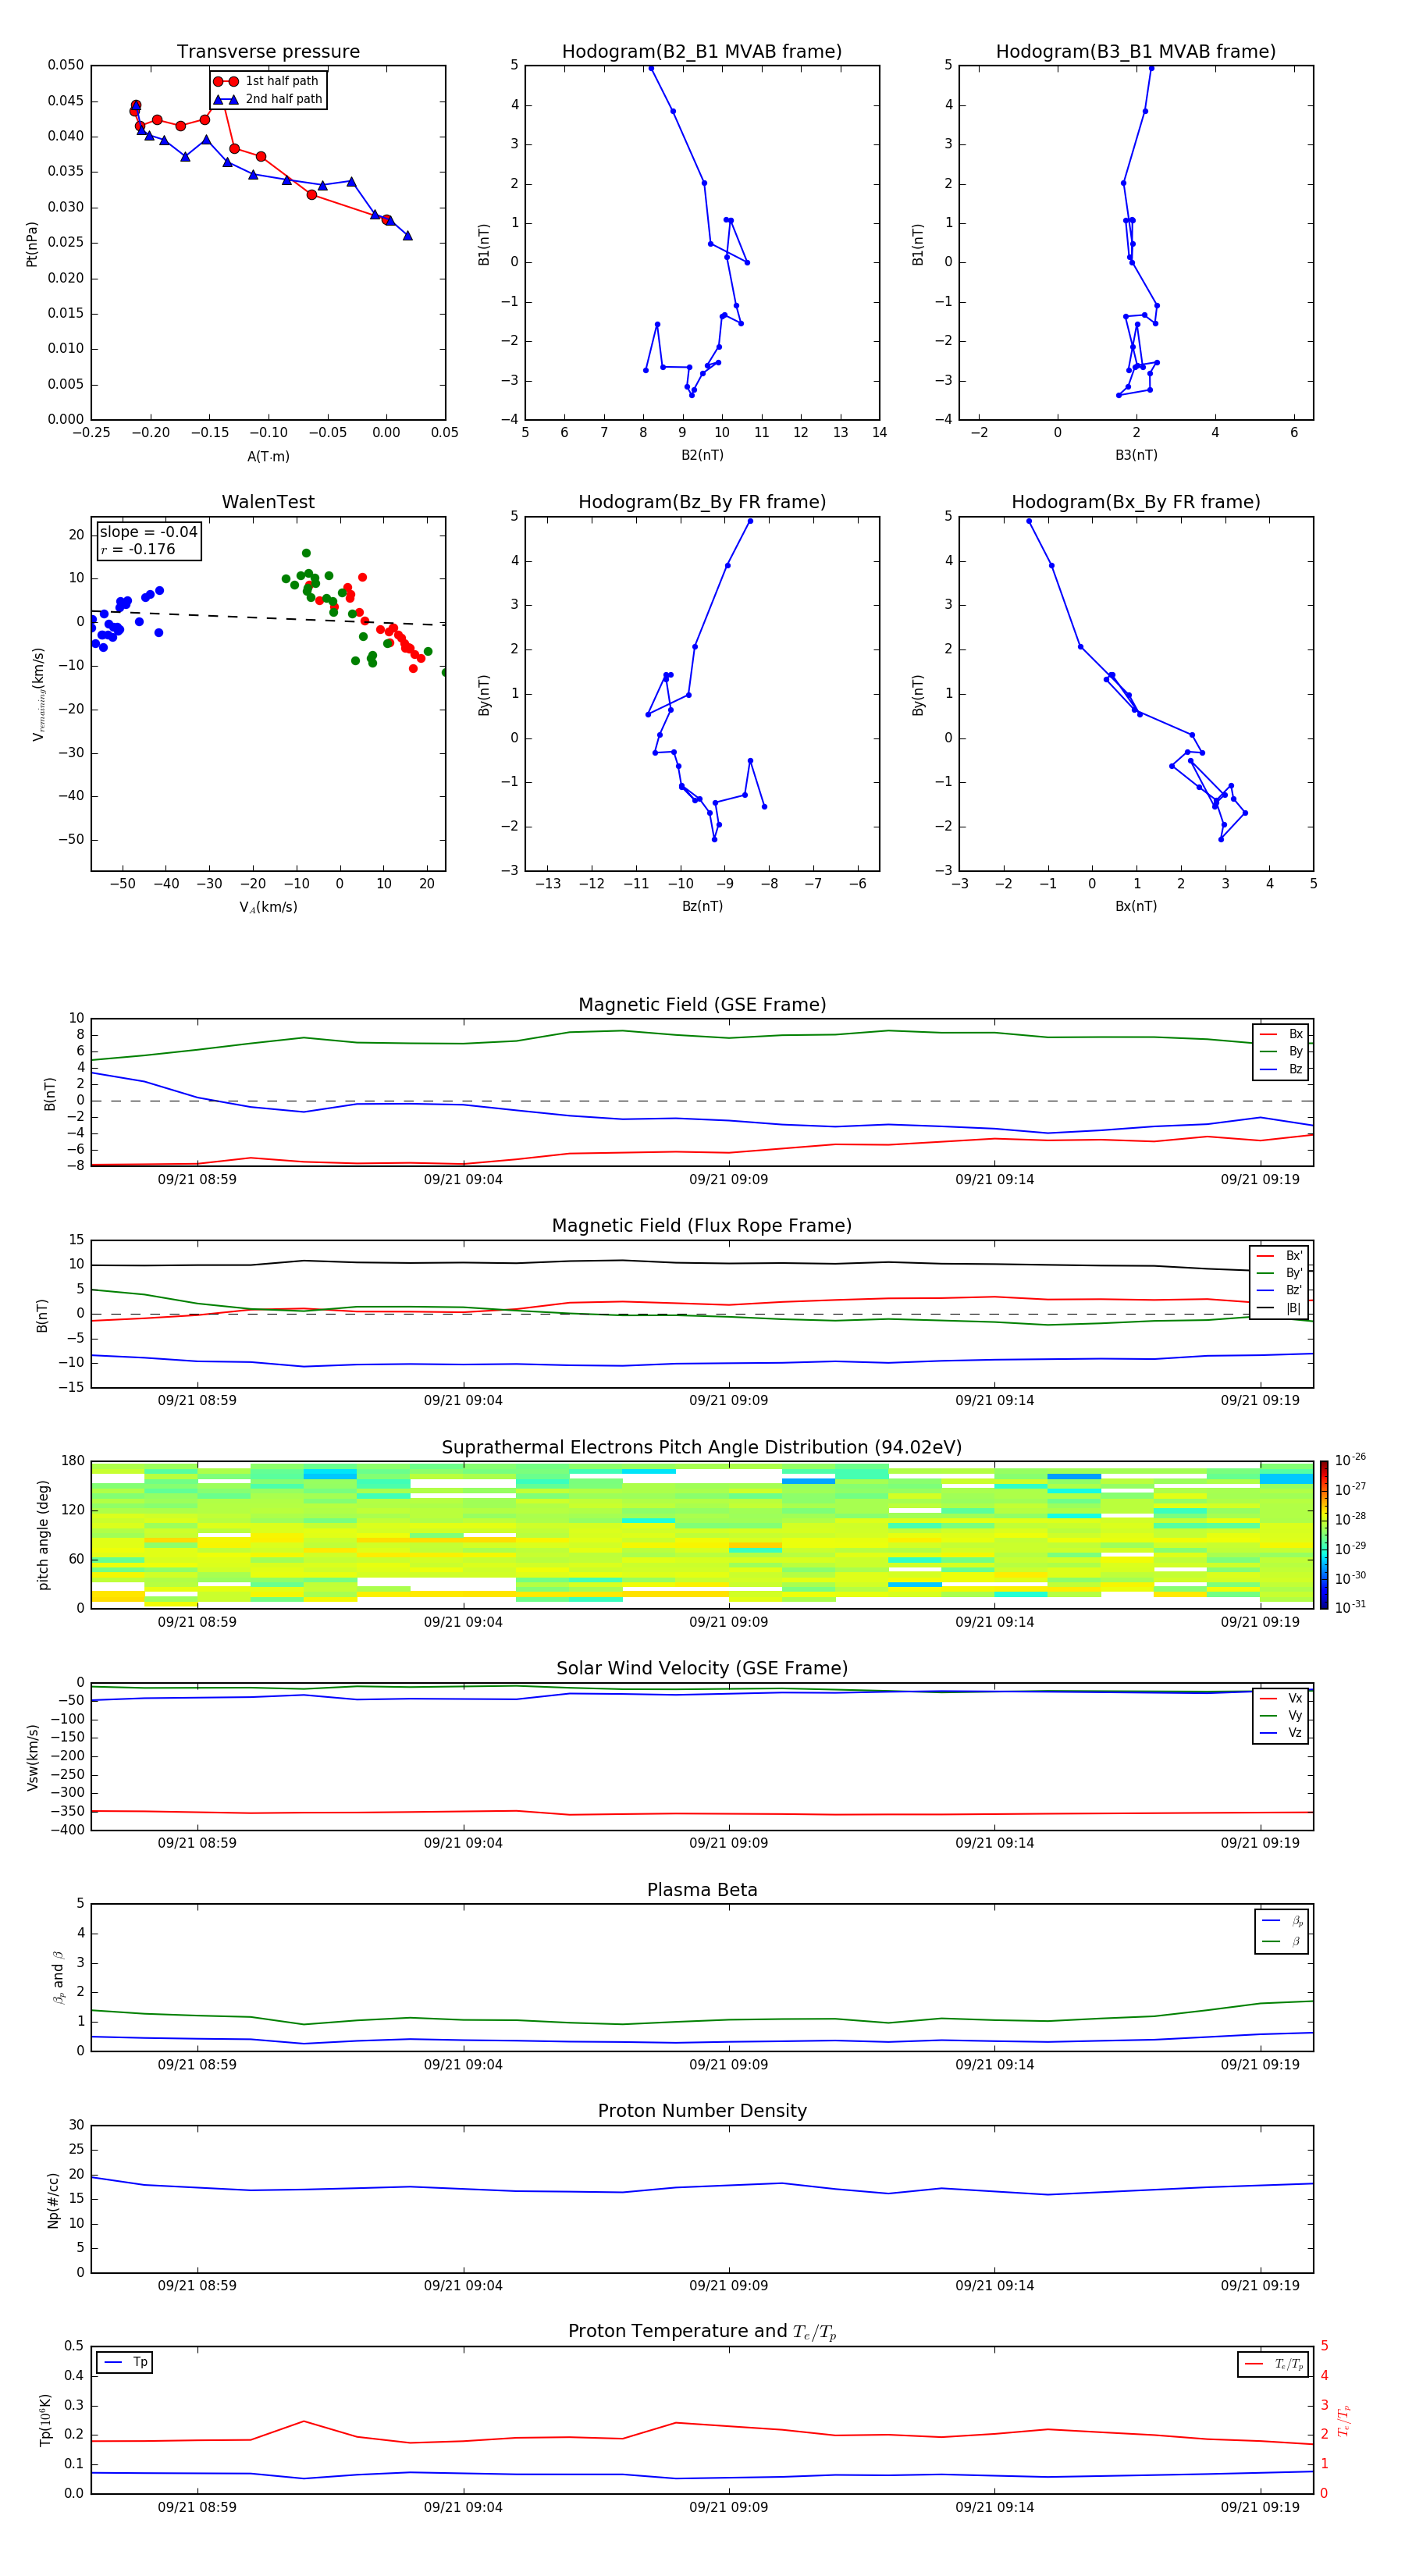The image size is (1405, 2576).
Task: Click the 'Hodogram(Bx_By FR frame)' title
Action: (x=1136, y=502)
